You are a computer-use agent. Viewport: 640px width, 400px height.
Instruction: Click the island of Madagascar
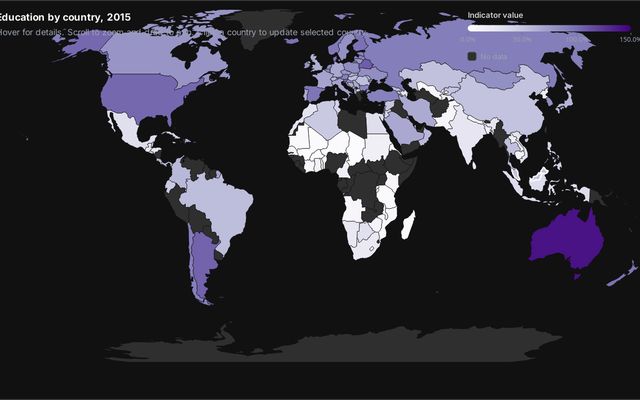click(x=408, y=225)
